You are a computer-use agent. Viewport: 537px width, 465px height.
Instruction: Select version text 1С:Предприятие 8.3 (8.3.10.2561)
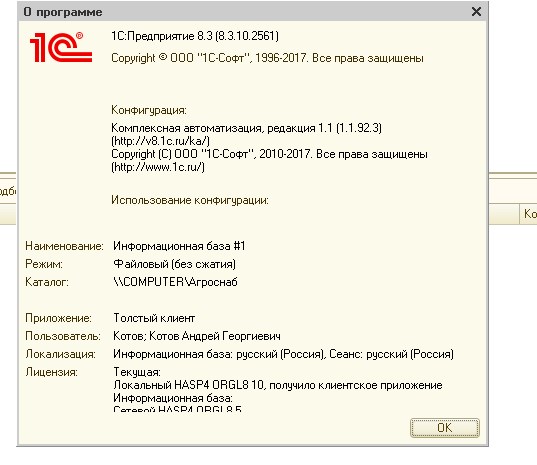[195, 36]
